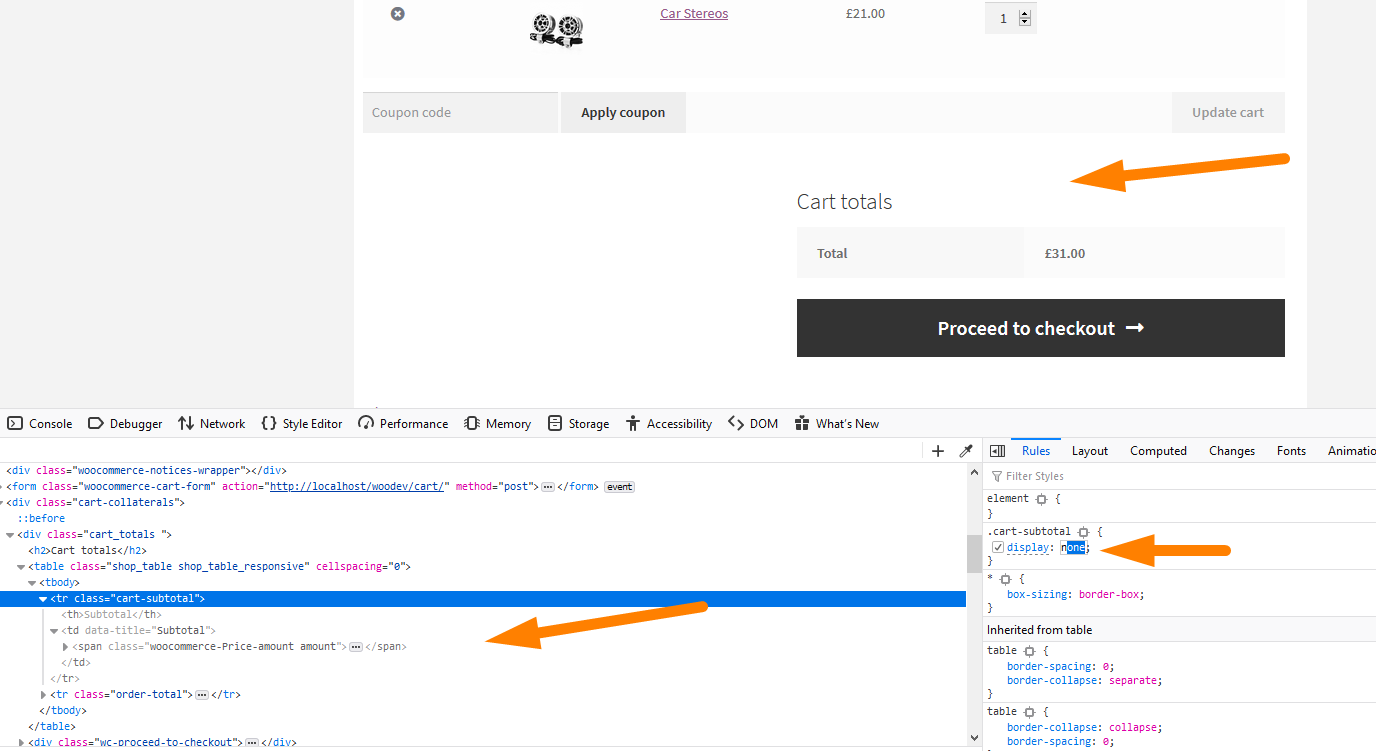Viewport: 1376px width, 751px height.
Task: Click Proceed to checkout button
Action: (1041, 328)
